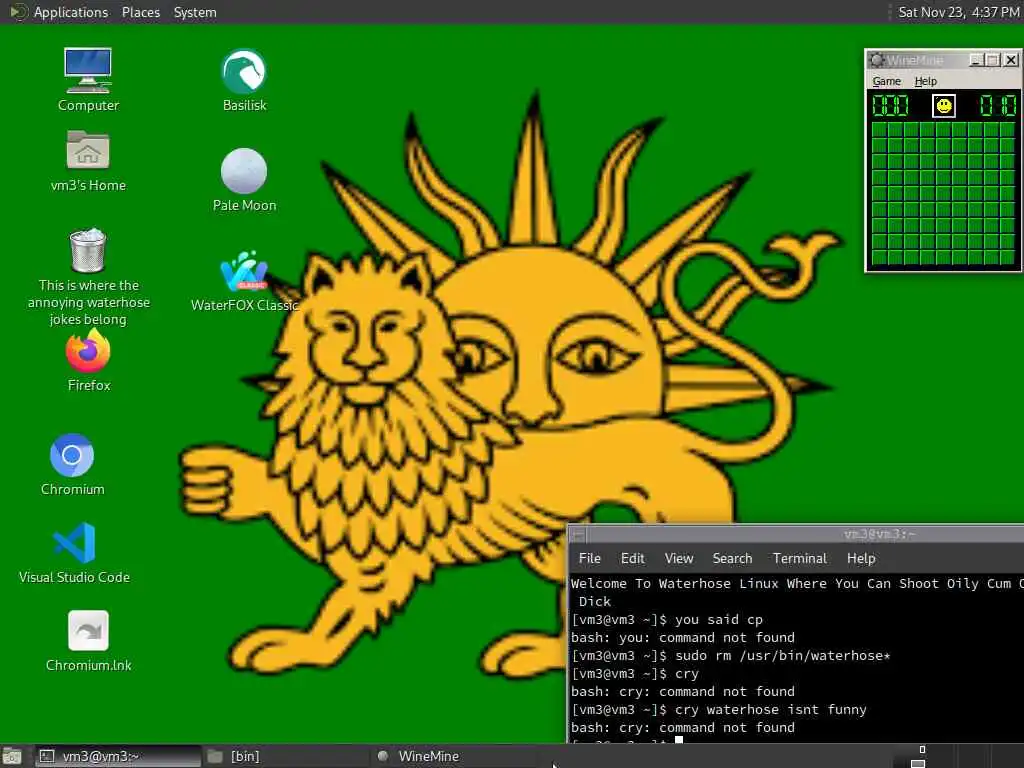Click the 'sudo rm /usr/bin/waterhose*' terminal line
Image resolution: width=1024 pixels, height=768 pixels.
point(730,656)
